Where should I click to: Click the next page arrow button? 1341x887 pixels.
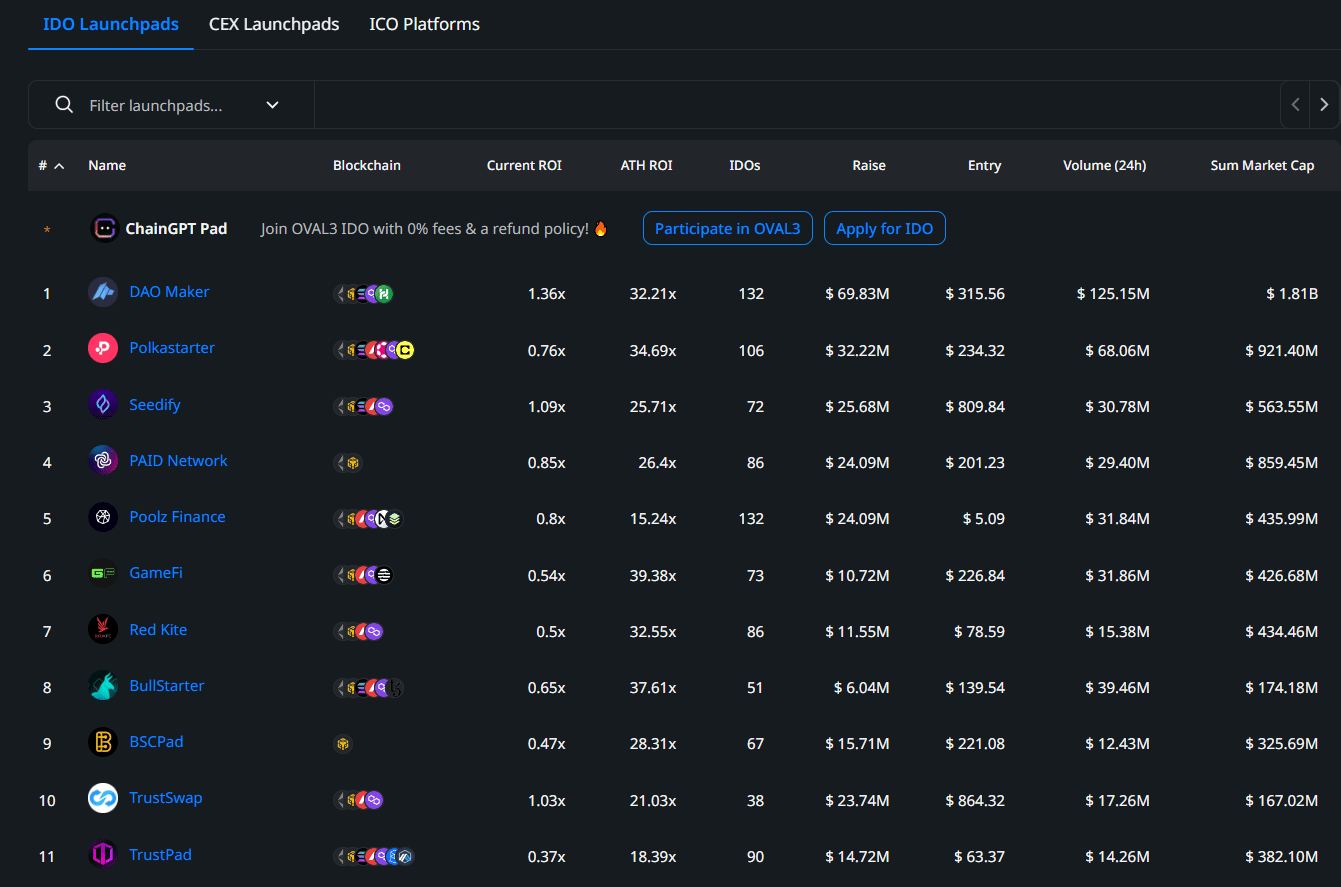1324,104
